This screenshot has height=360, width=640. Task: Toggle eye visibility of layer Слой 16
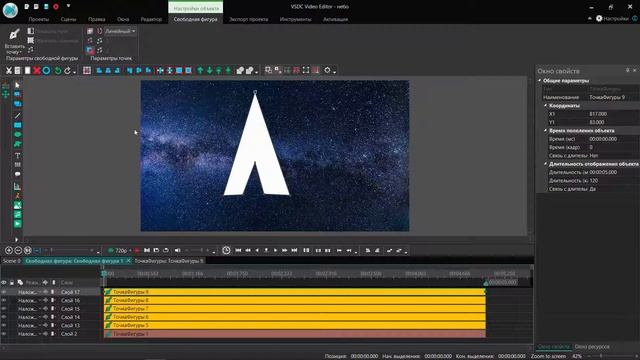(4, 300)
